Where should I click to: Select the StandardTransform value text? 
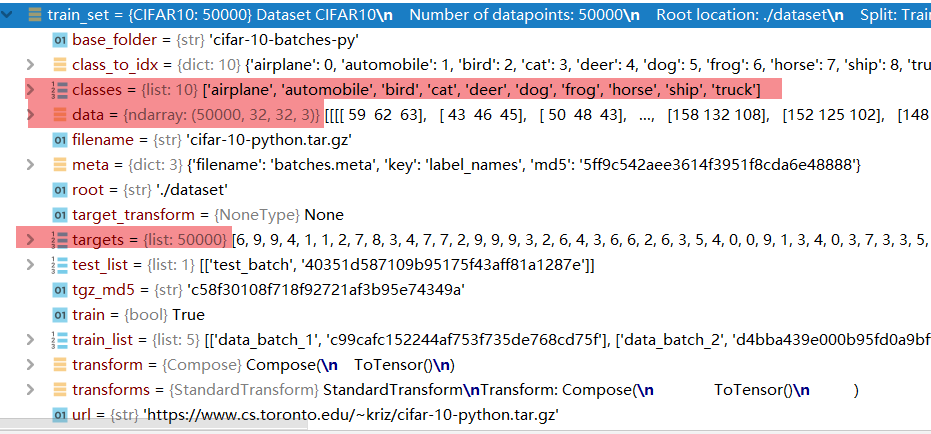591,389
